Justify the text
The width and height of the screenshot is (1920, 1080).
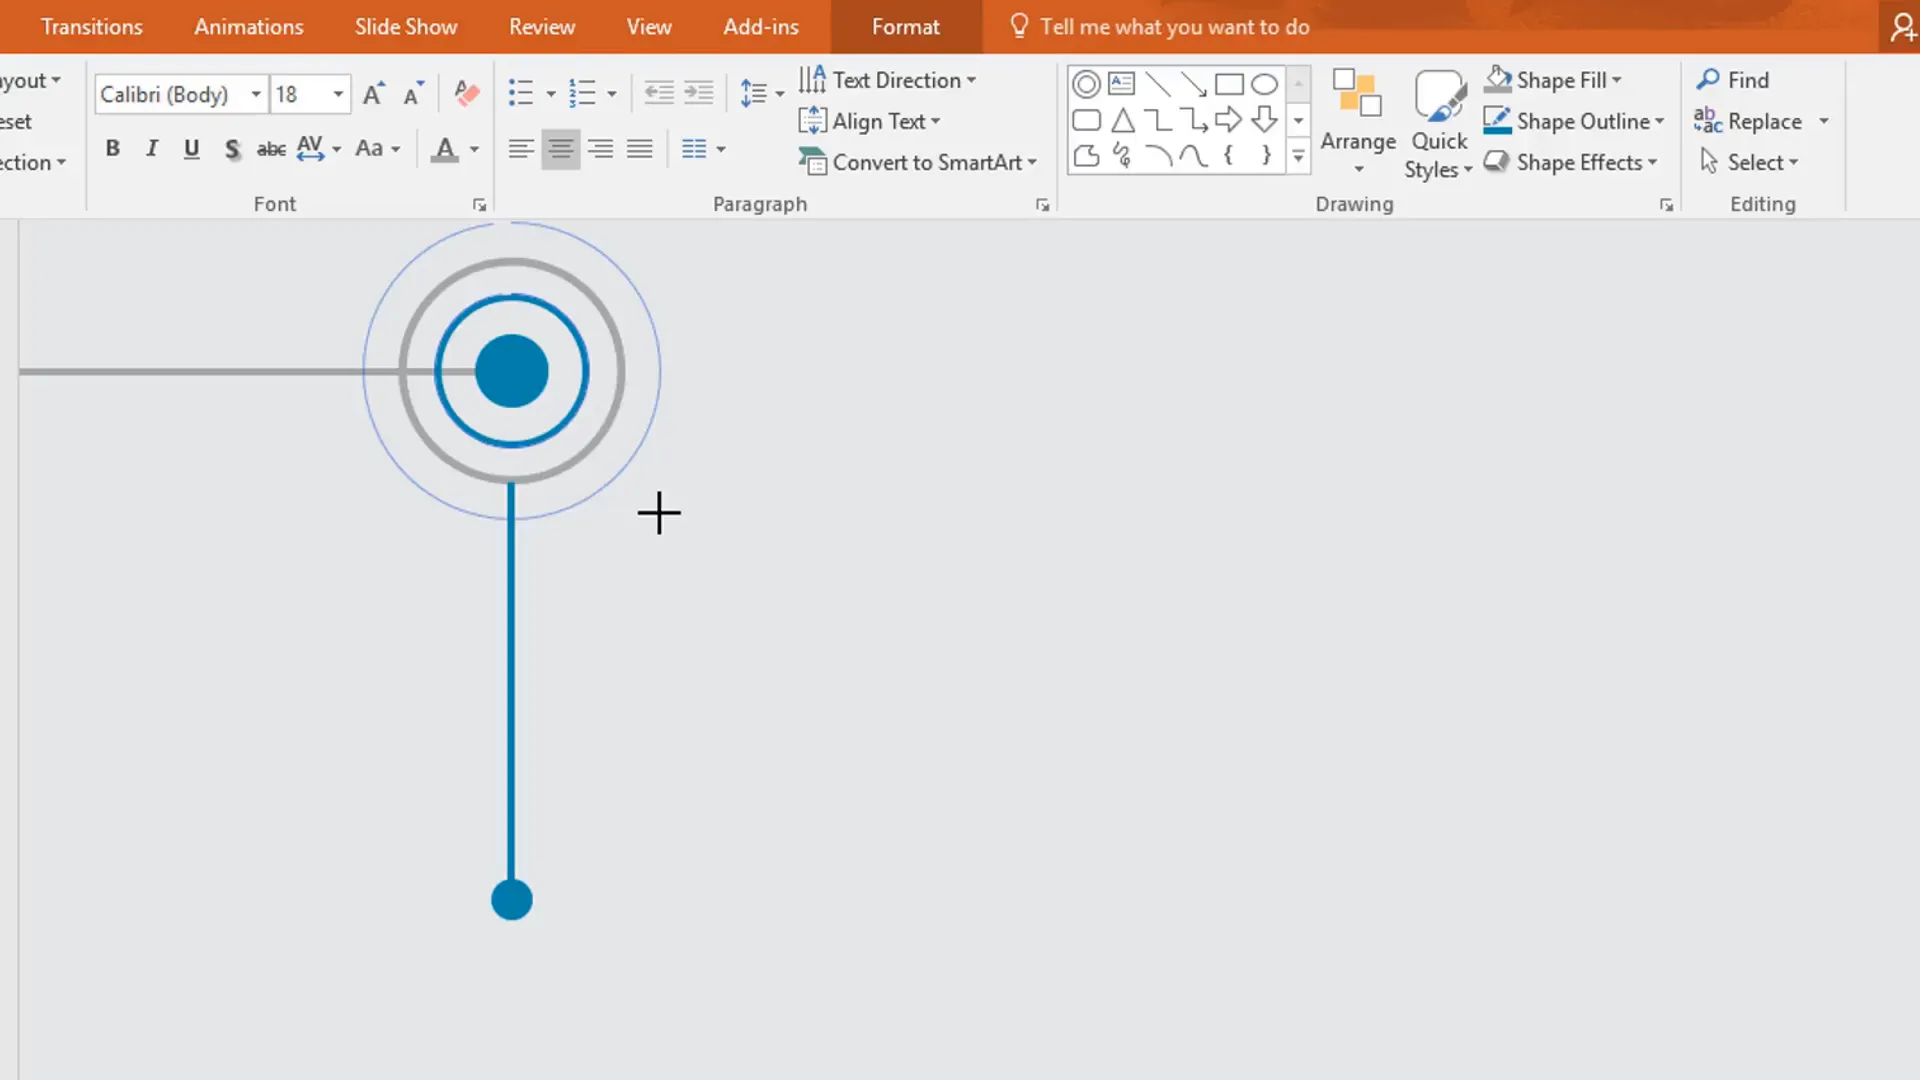tap(640, 150)
